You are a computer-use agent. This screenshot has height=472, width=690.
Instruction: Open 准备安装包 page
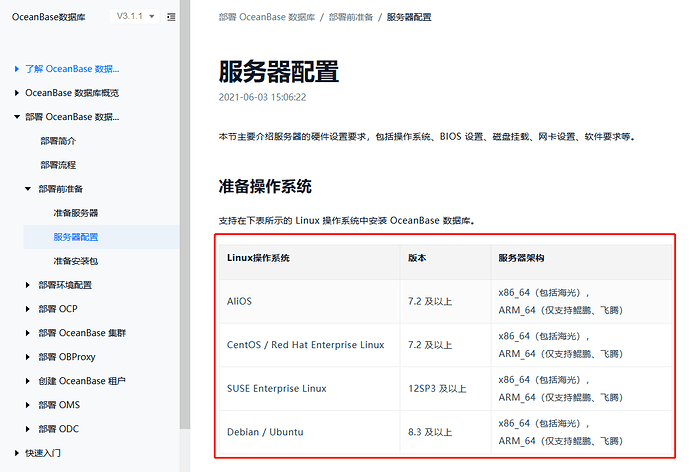point(76,261)
